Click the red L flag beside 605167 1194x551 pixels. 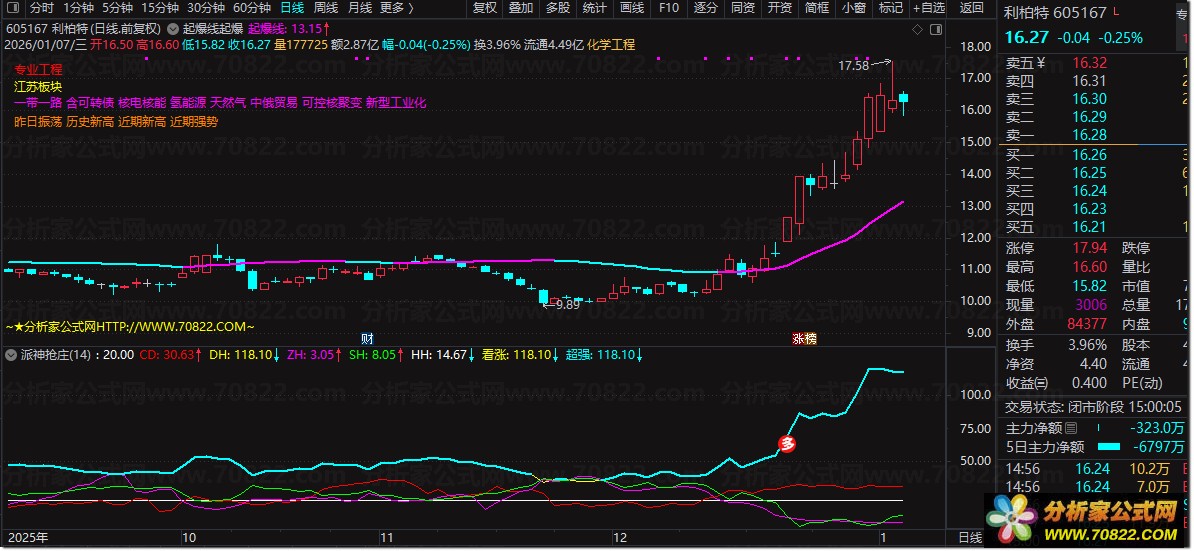coord(1116,11)
